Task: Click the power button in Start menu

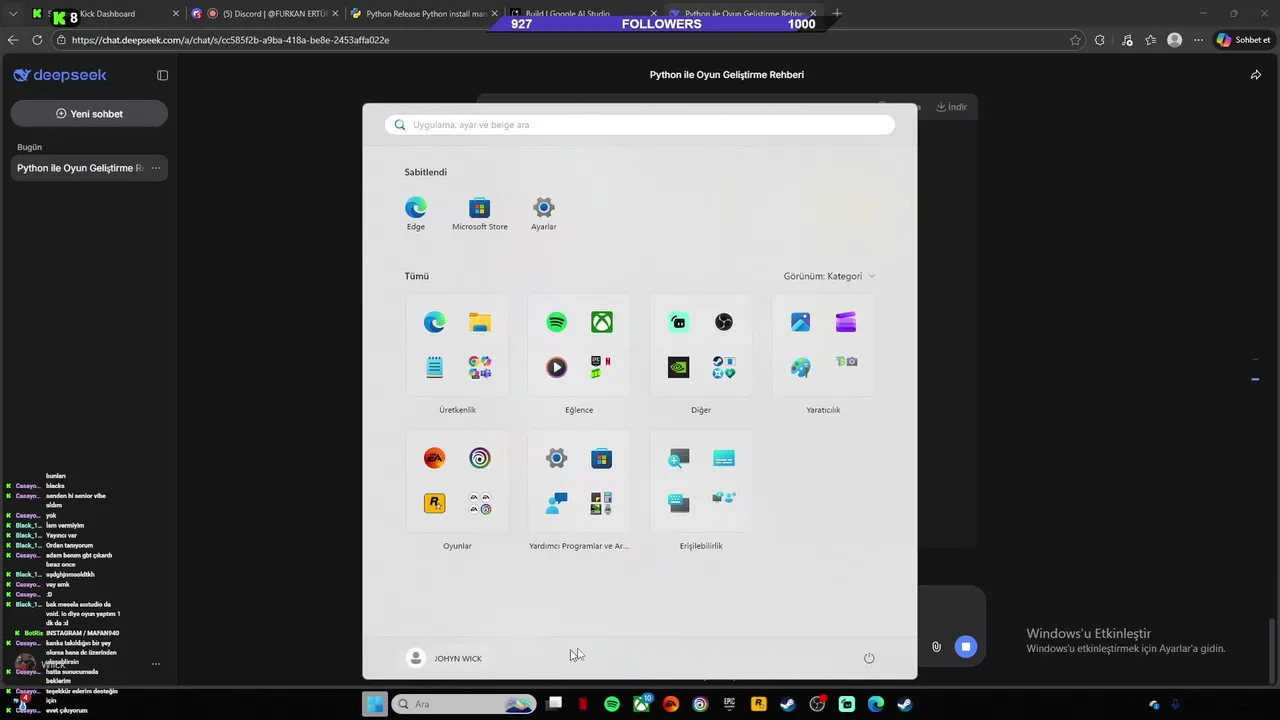Action: (x=869, y=658)
